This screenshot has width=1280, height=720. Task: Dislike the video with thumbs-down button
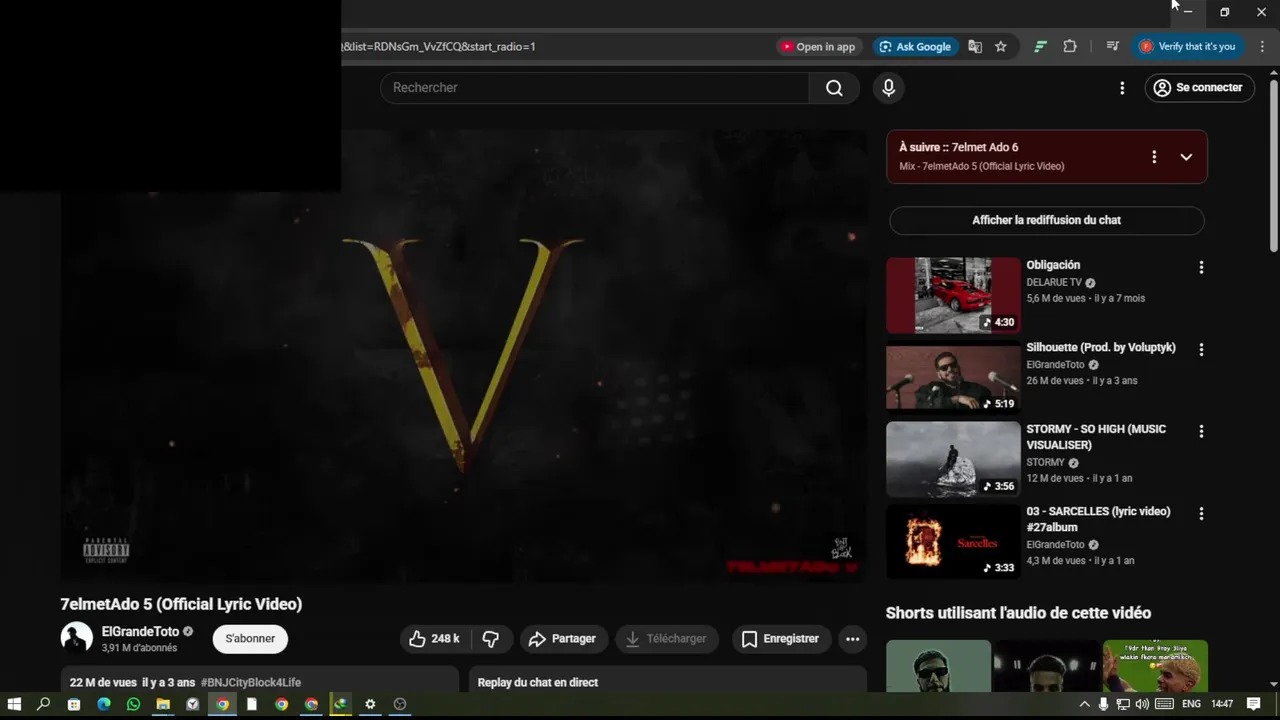[491, 639]
